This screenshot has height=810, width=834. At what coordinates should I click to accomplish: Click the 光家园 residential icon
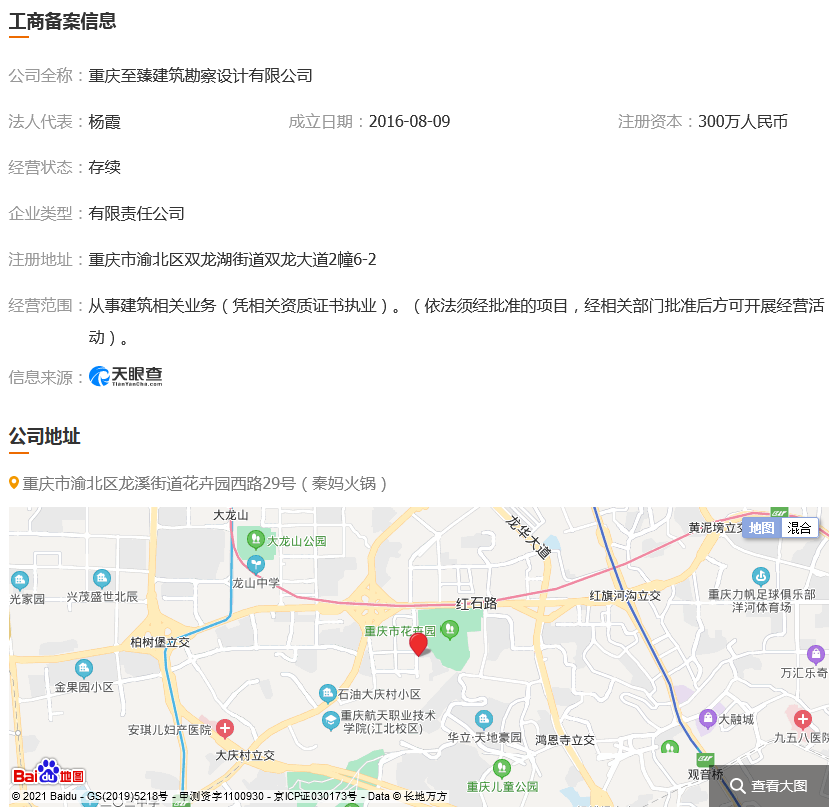click(x=20, y=580)
